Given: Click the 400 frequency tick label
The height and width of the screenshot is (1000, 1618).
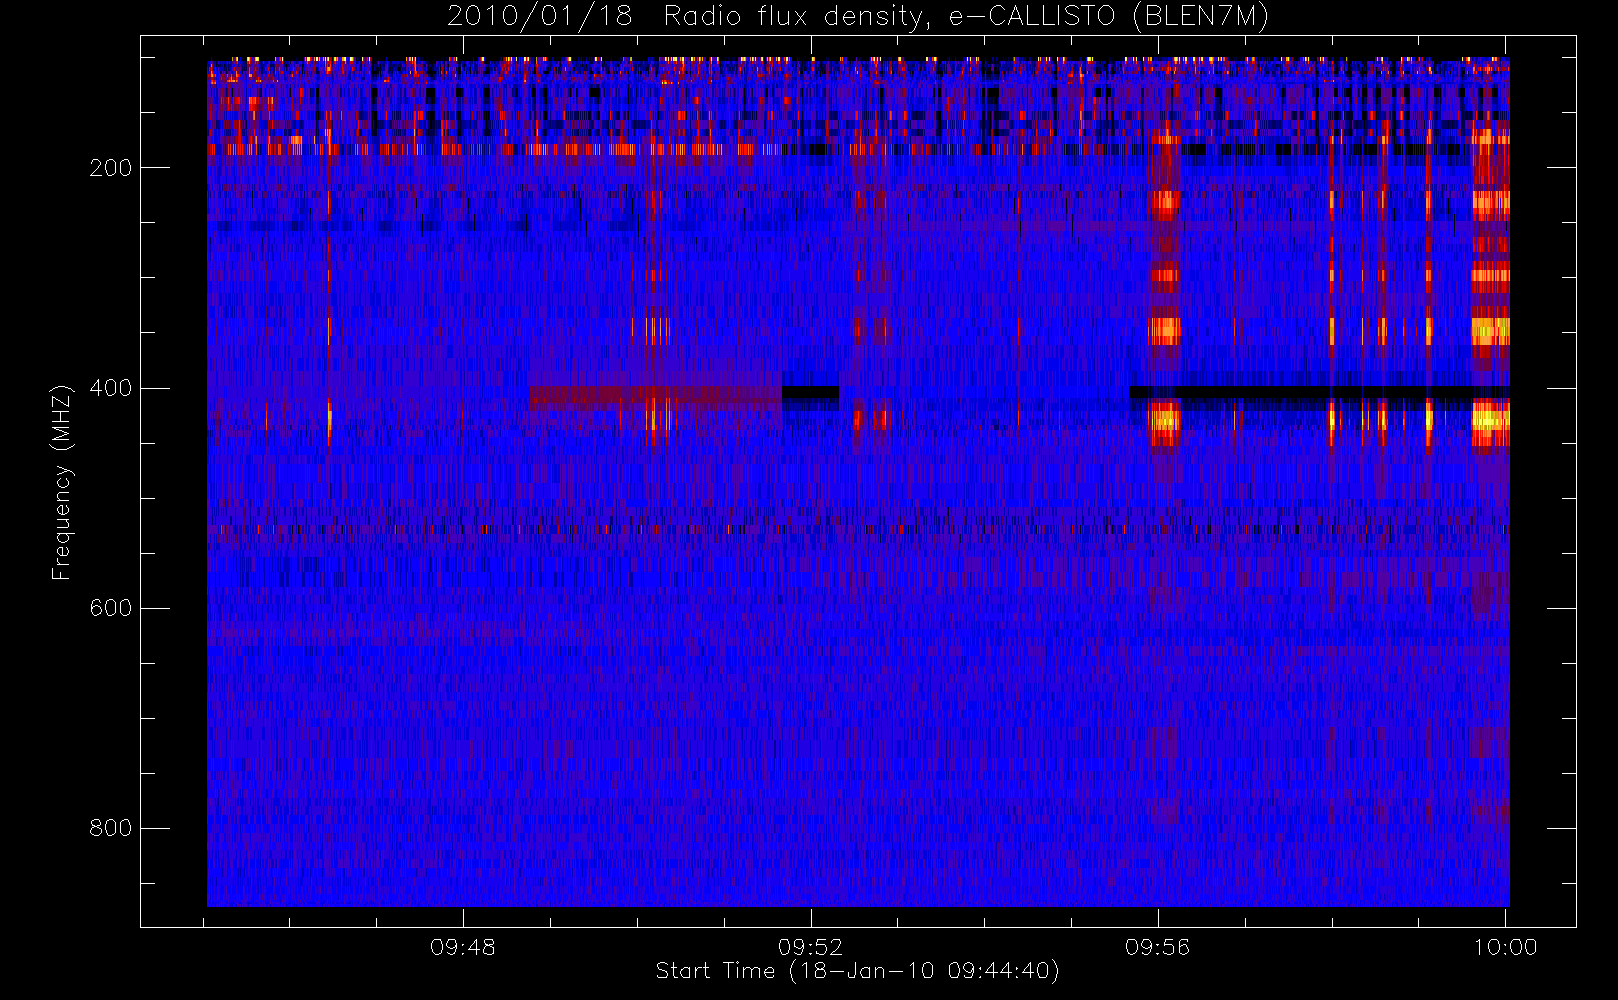Looking at the screenshot, I should click(110, 388).
